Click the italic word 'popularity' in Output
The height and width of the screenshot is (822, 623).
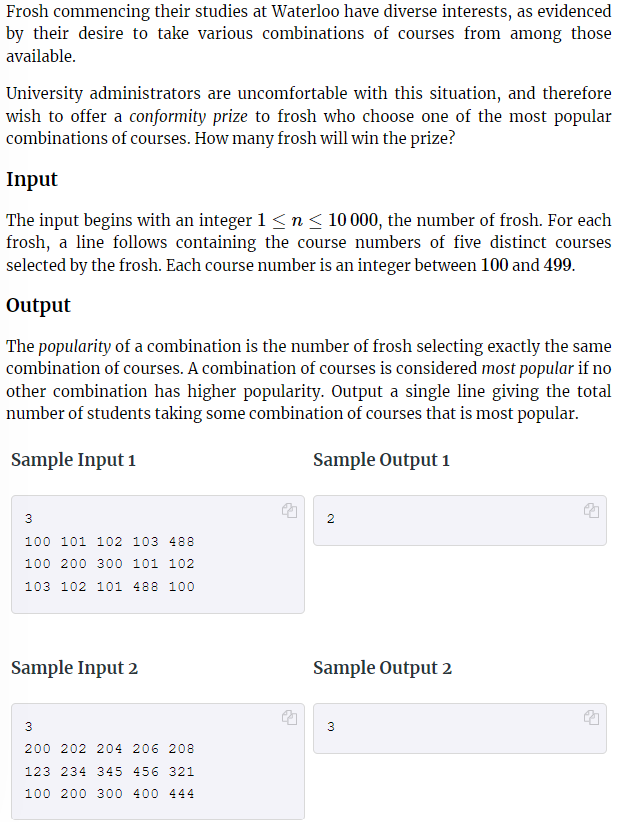[x=74, y=347]
